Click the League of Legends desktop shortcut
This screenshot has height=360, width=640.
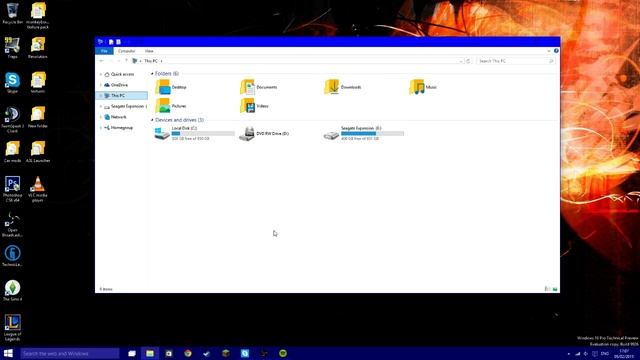(12, 328)
